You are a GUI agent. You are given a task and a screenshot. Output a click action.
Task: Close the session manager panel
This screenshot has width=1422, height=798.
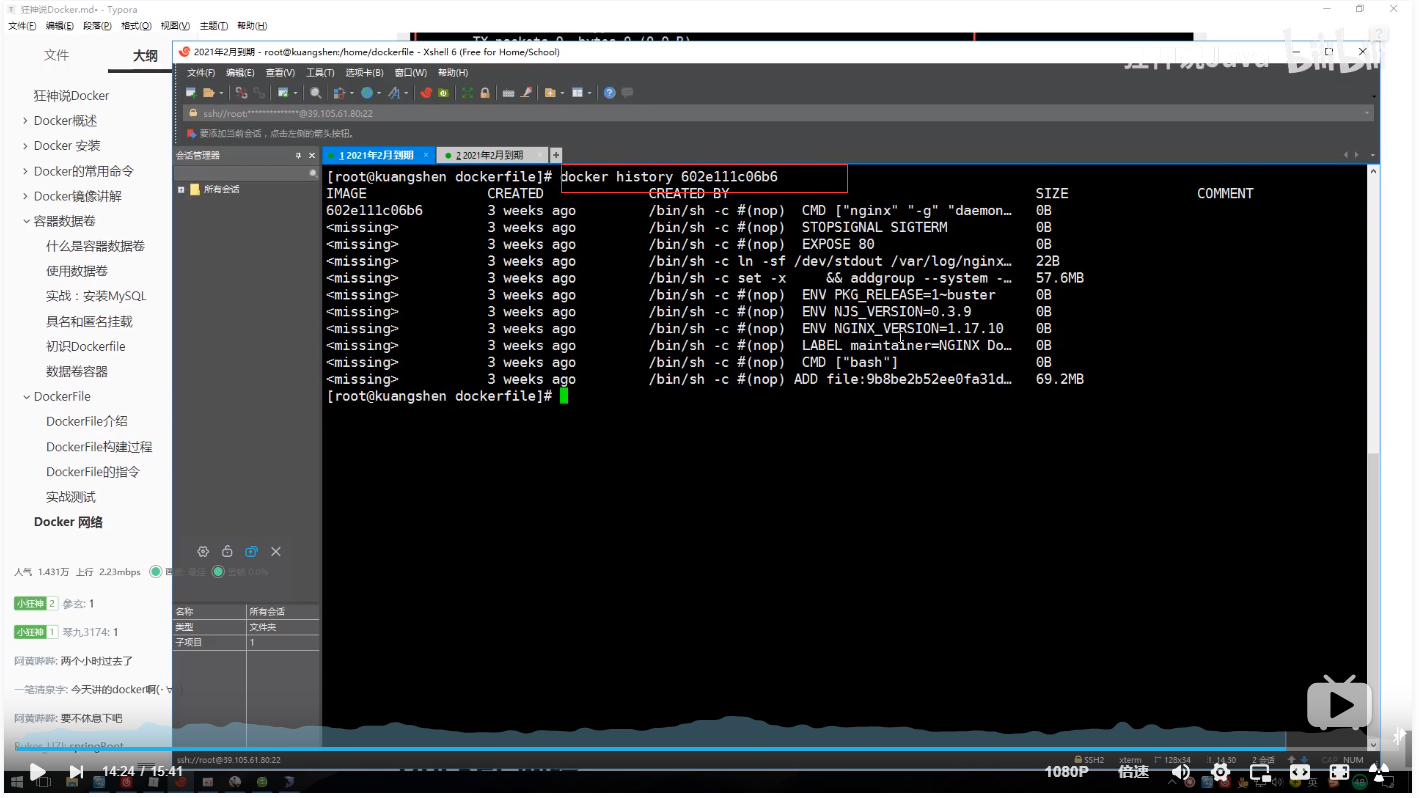click(311, 156)
